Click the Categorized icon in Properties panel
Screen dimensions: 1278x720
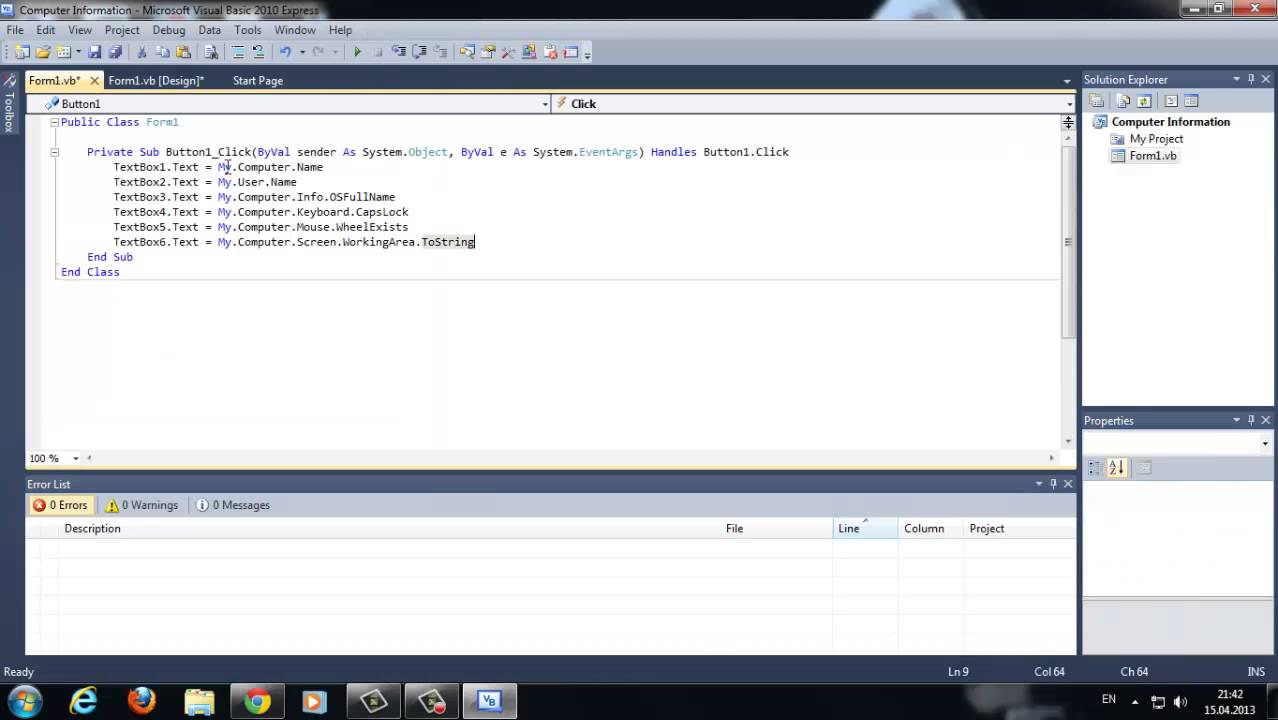tap(1095, 467)
